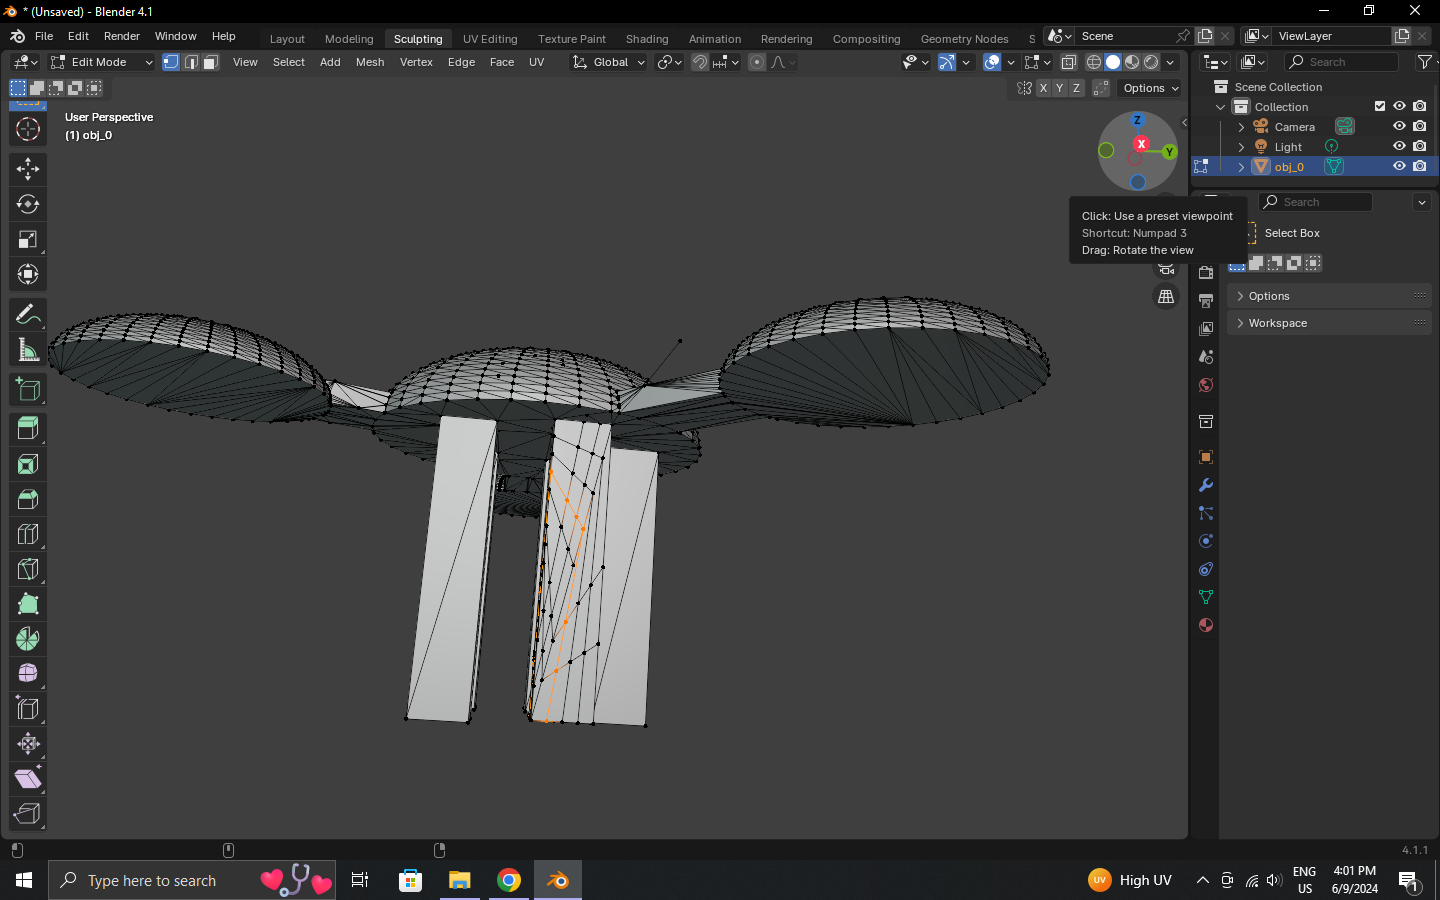Uncheck Collection exclude checkbox
This screenshot has height=900, width=1440.
pyautogui.click(x=1380, y=106)
